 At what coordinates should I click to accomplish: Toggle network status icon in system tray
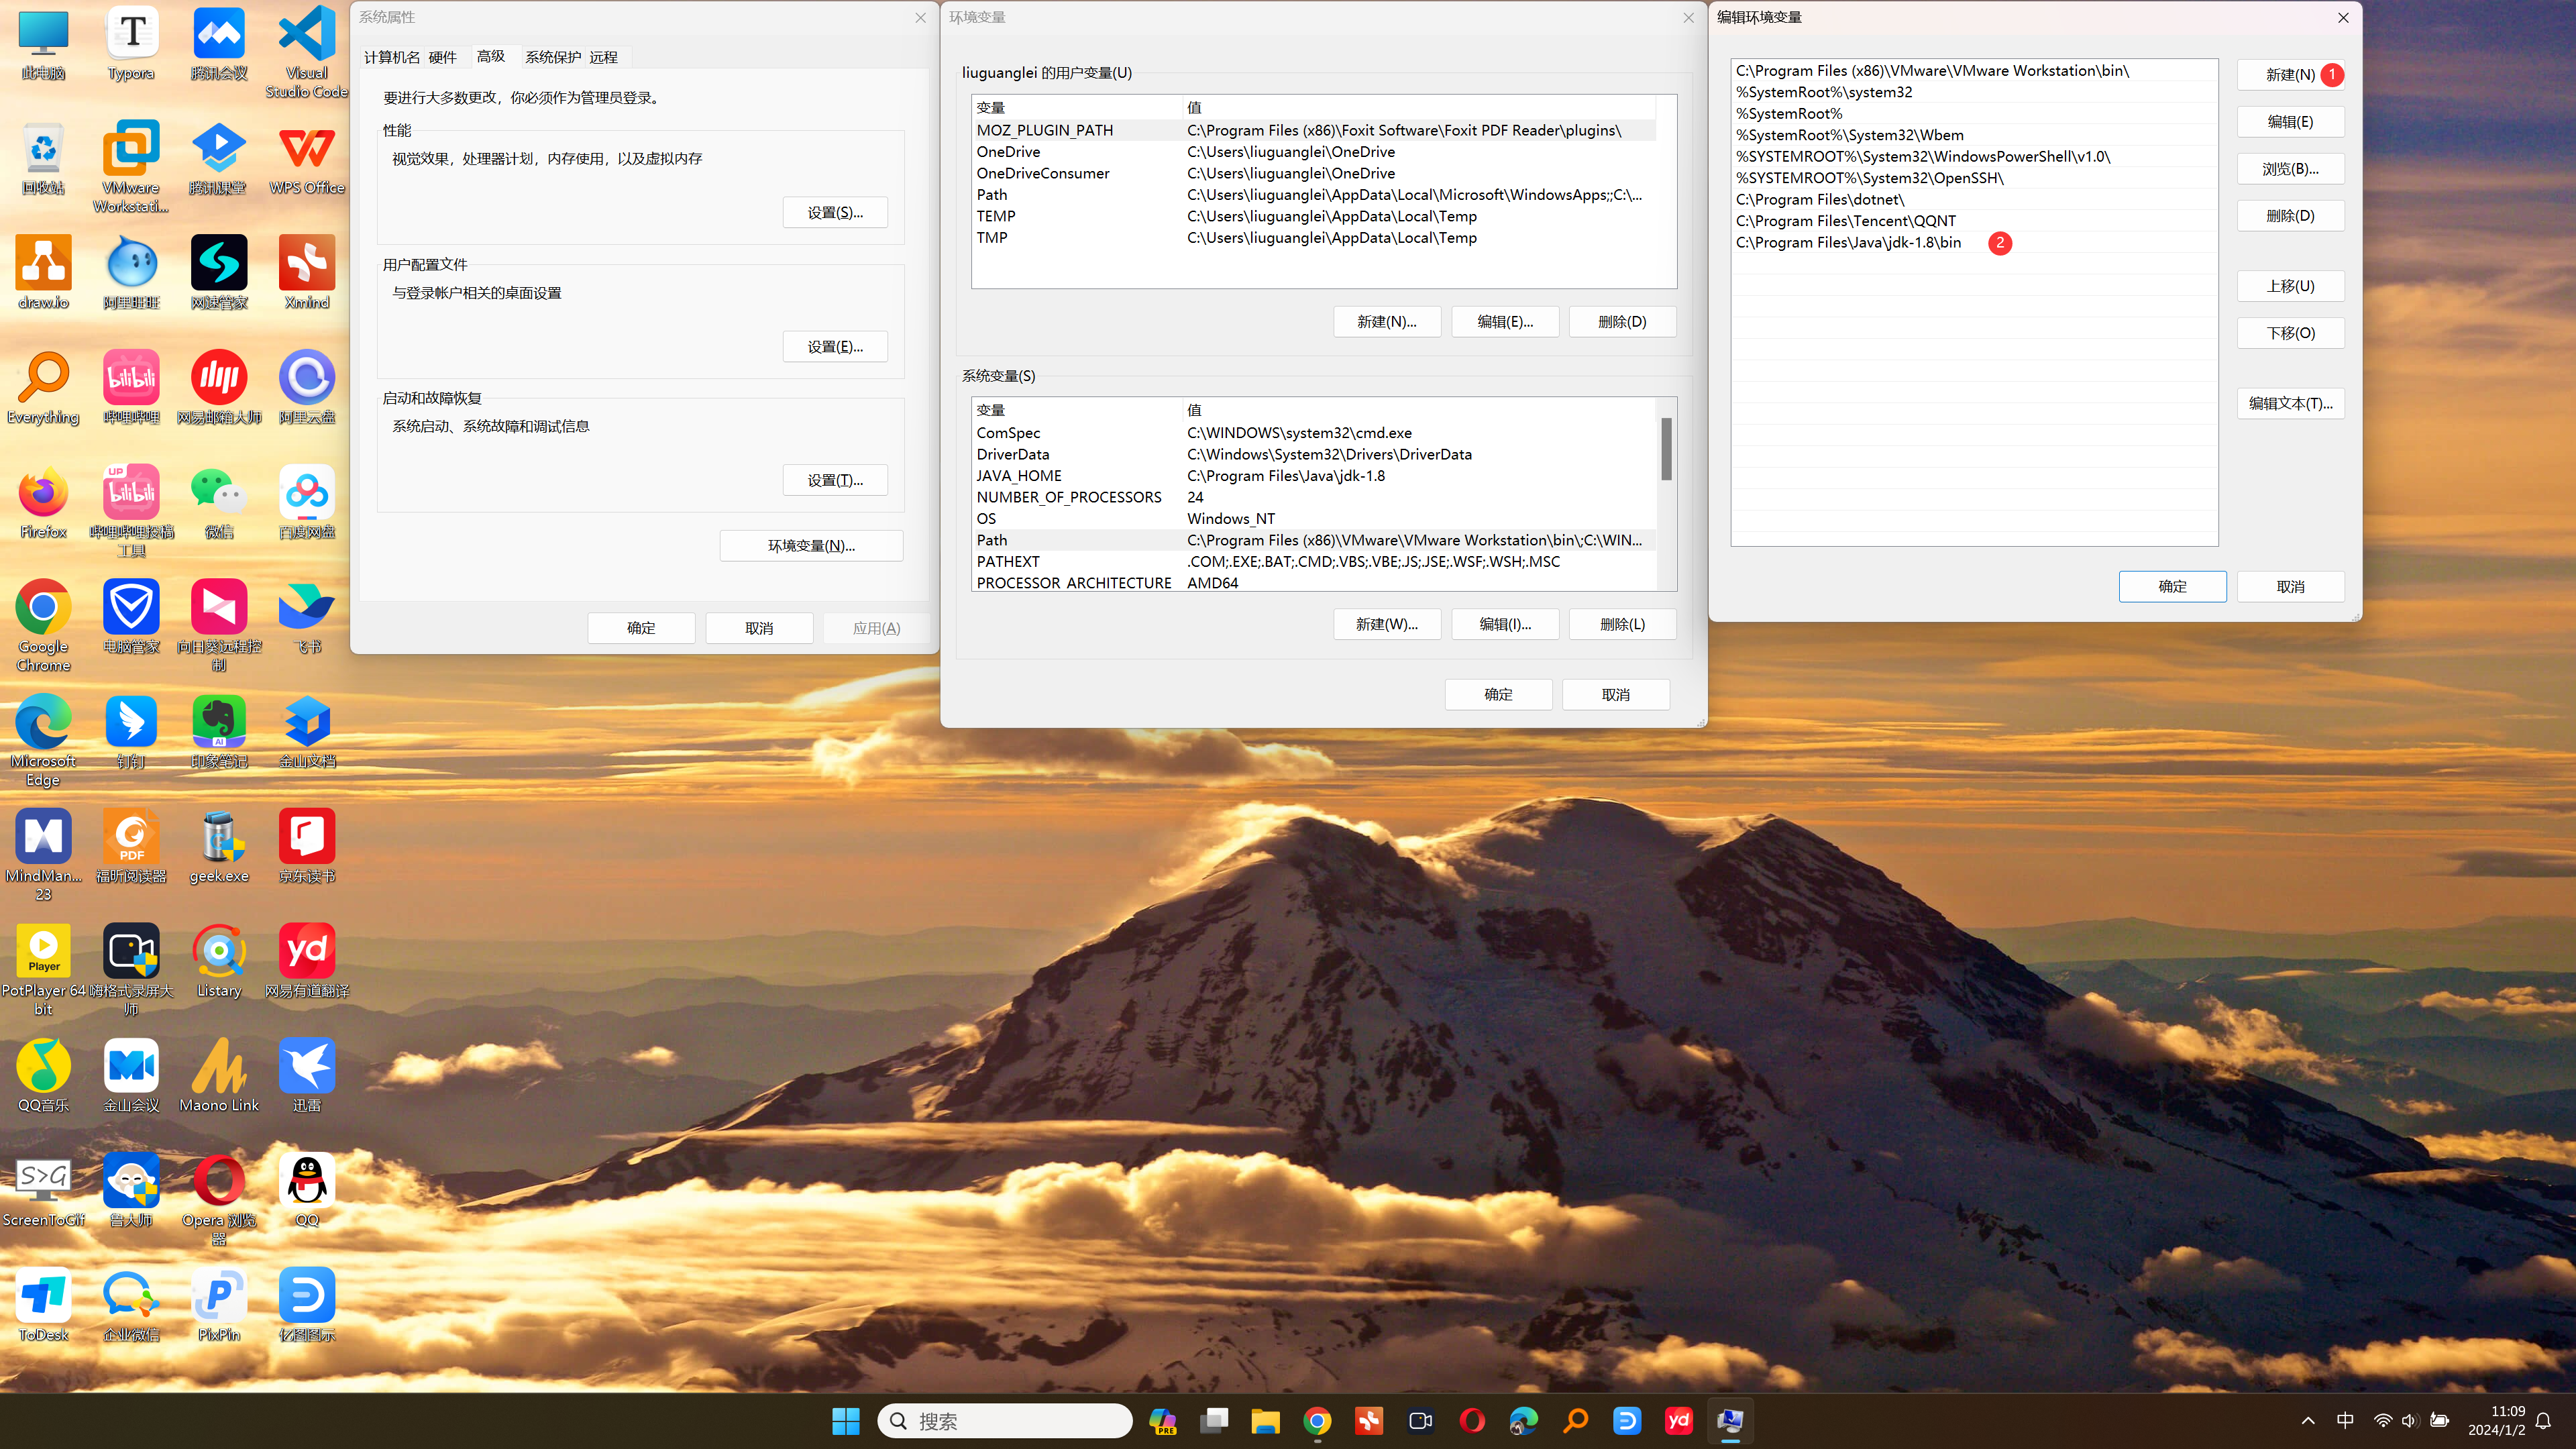point(2379,1421)
